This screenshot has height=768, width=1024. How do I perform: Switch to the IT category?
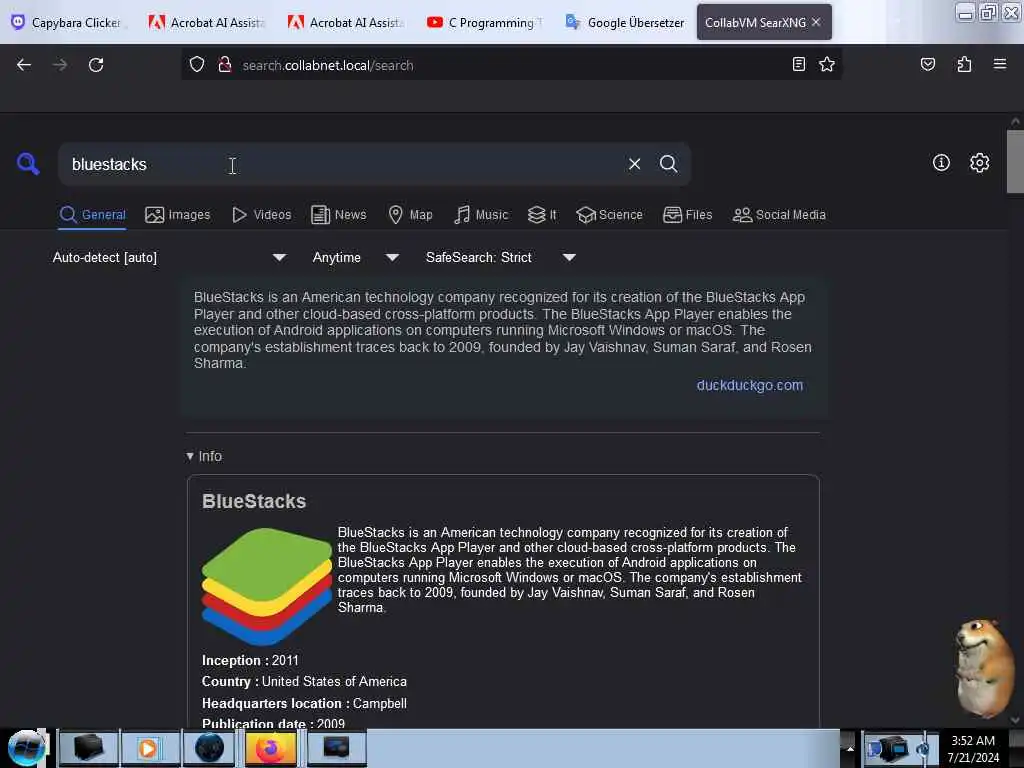542,215
